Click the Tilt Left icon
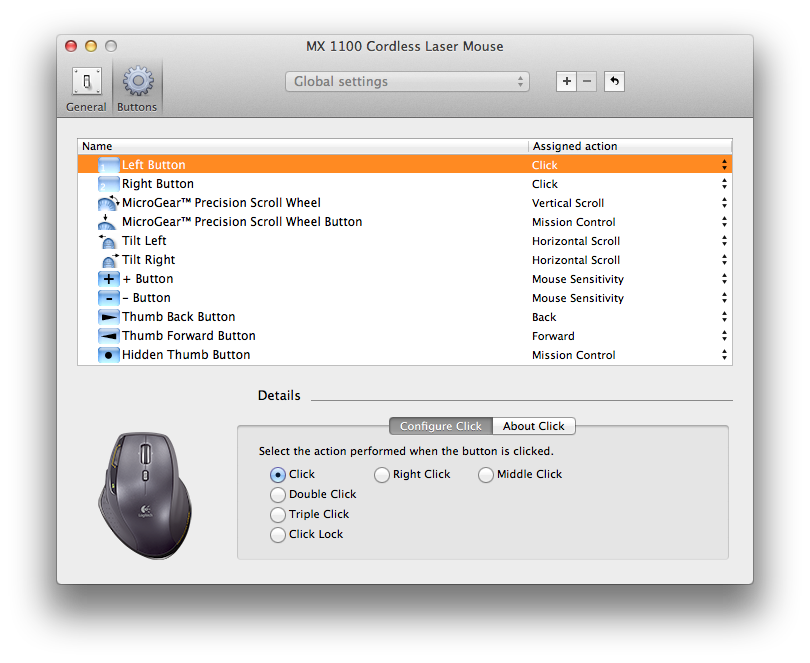Image resolution: width=810 pixels, height=663 pixels. tap(107, 241)
